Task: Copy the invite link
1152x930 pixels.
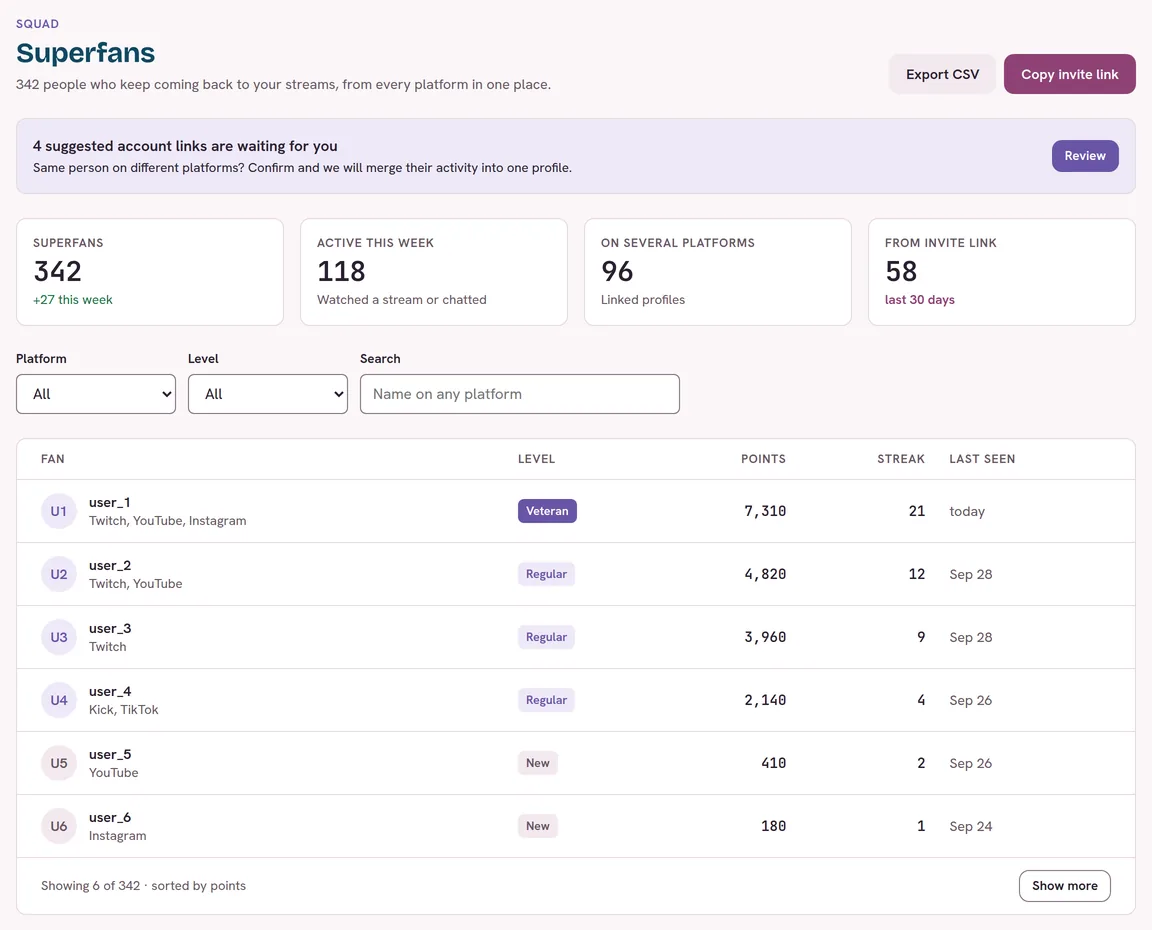Action: 1069,74
